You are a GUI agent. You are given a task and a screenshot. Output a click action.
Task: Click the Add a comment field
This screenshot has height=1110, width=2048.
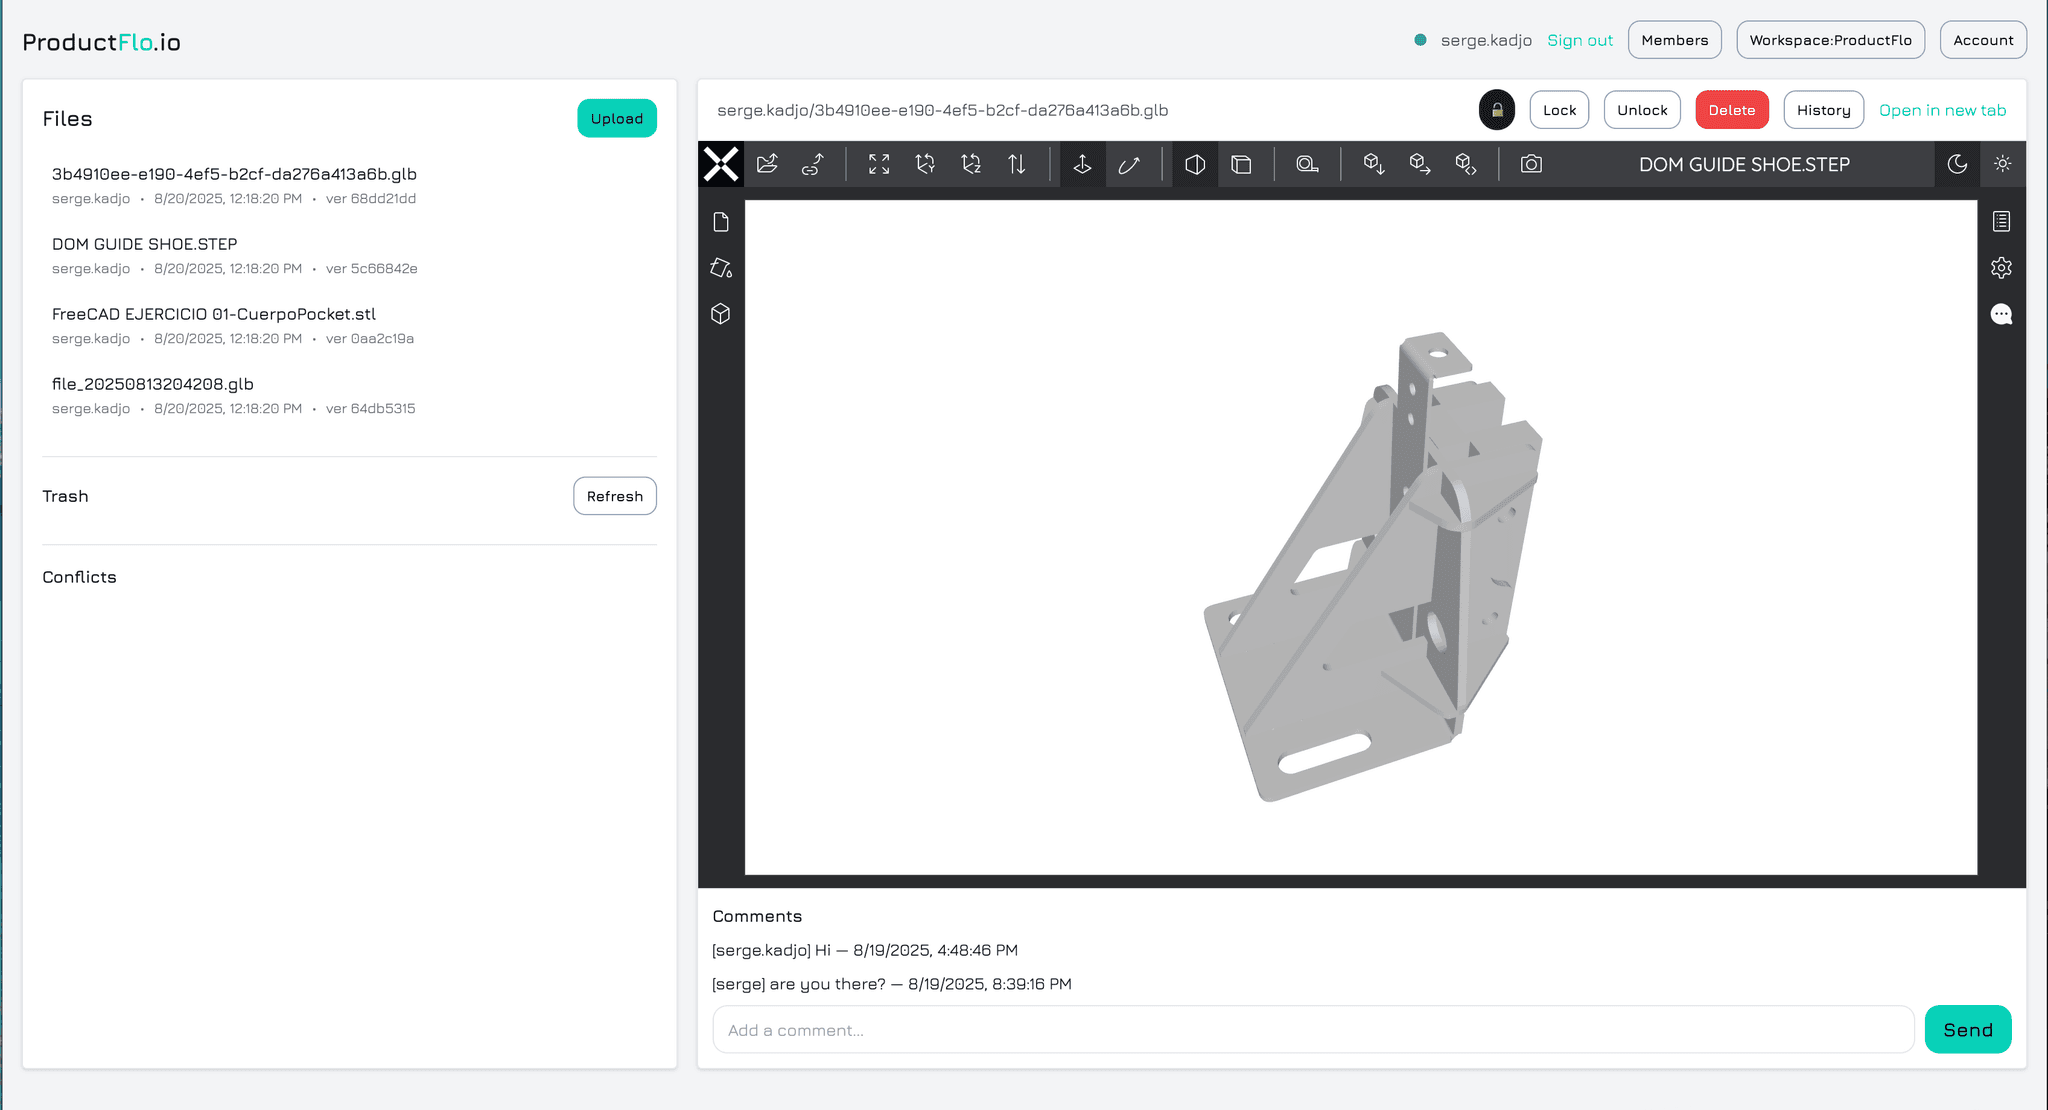coord(1312,1029)
